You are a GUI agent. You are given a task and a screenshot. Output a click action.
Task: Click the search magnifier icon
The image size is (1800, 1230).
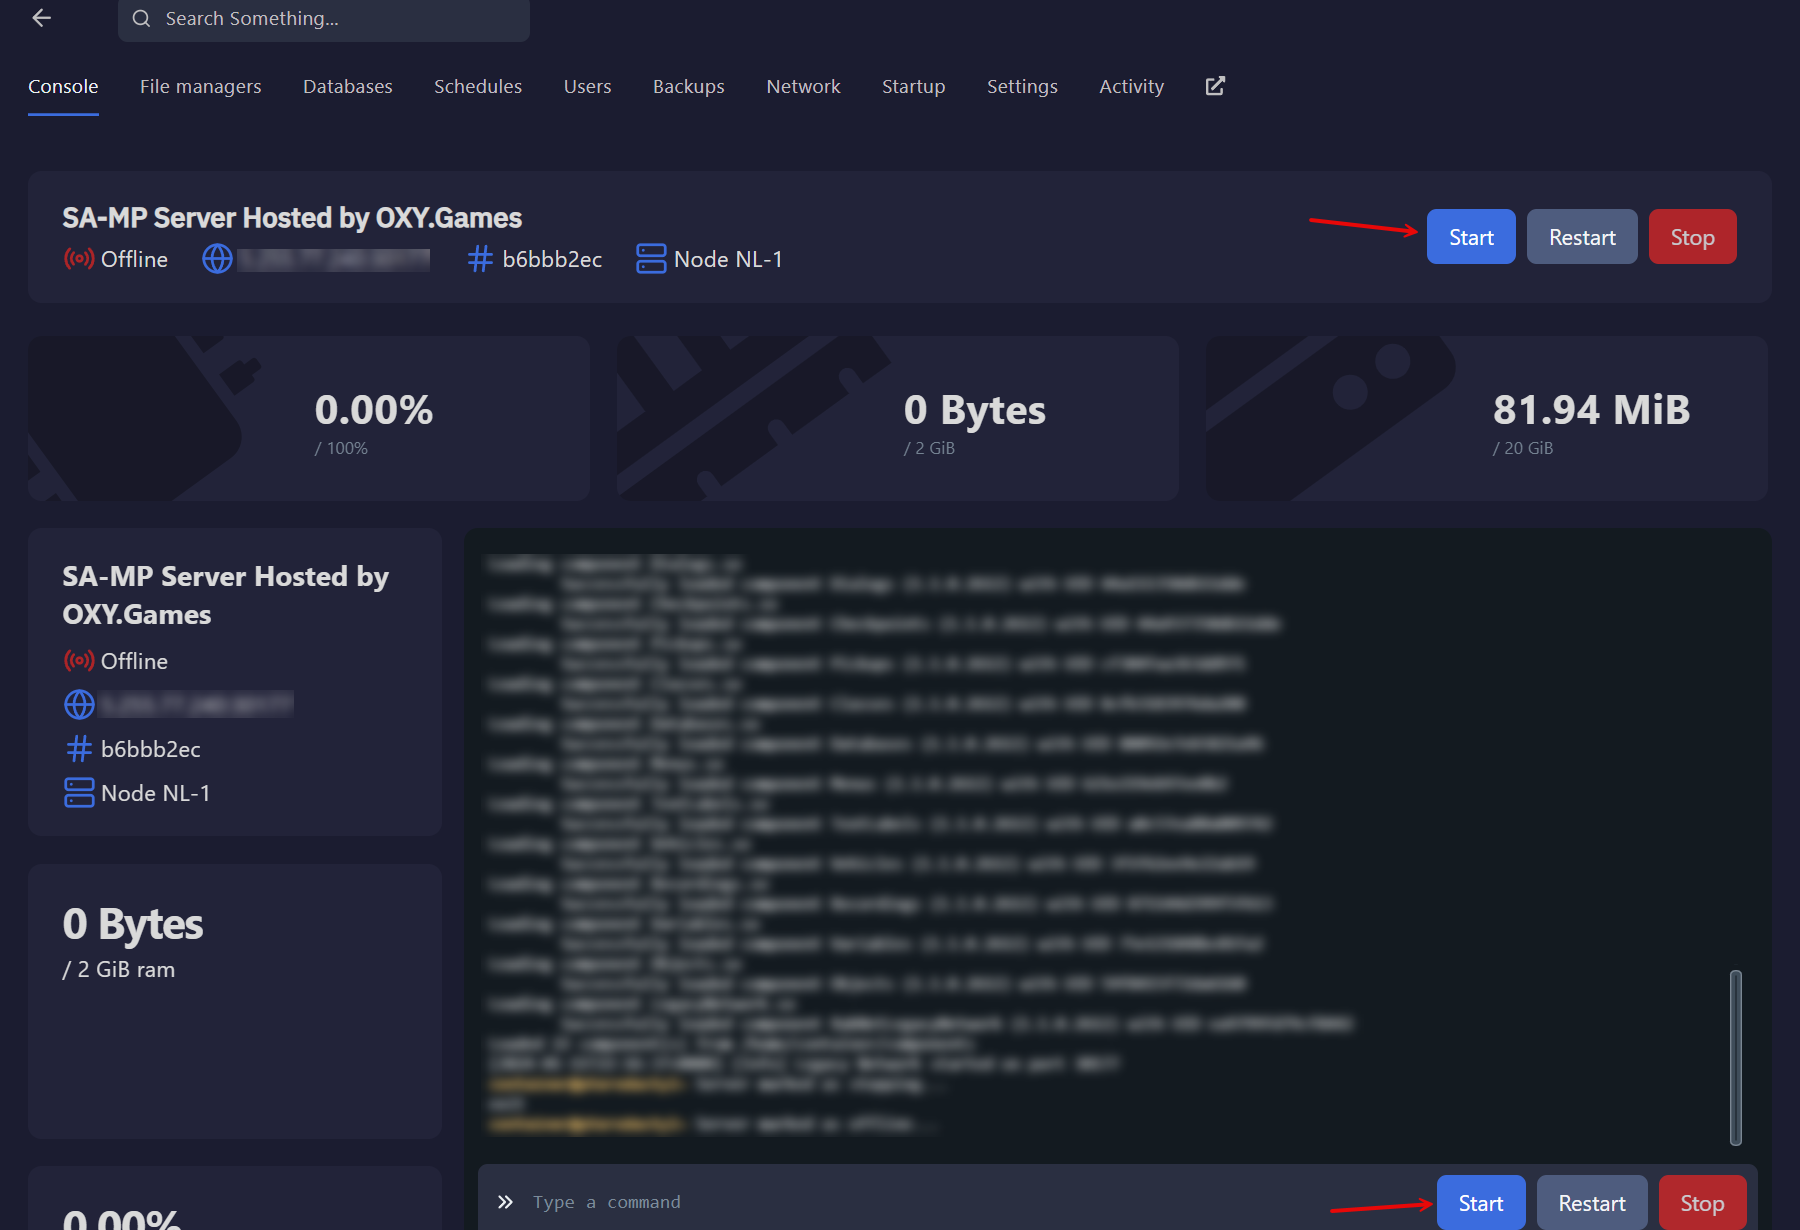[141, 17]
